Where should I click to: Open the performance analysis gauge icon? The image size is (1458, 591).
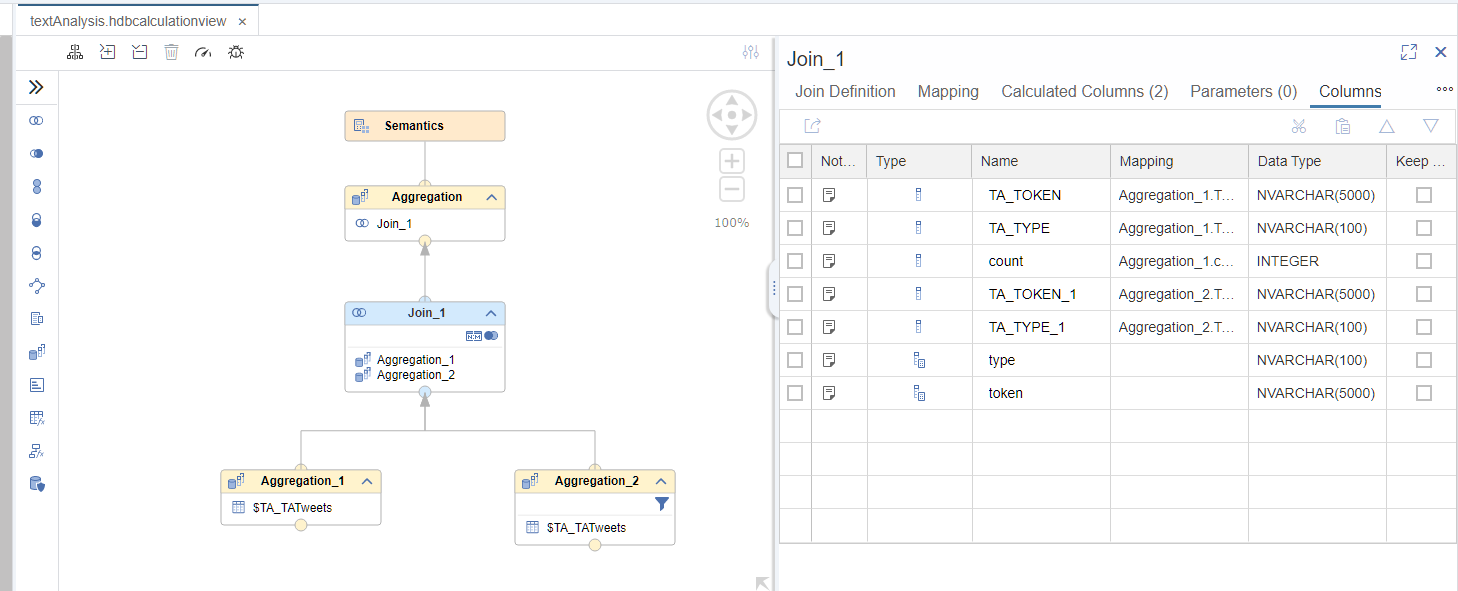click(204, 52)
